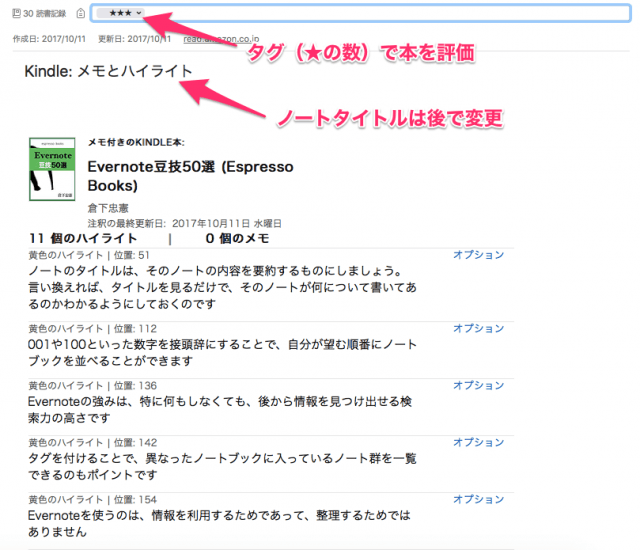Click the 作成日: 2017/10/11 date
The height and width of the screenshot is (550, 640).
coord(49,39)
